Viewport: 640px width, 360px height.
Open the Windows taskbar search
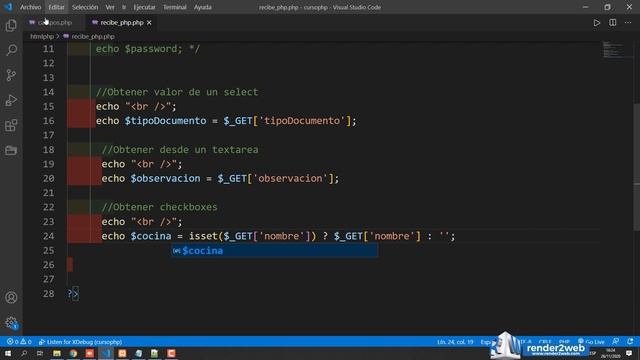tap(24, 353)
